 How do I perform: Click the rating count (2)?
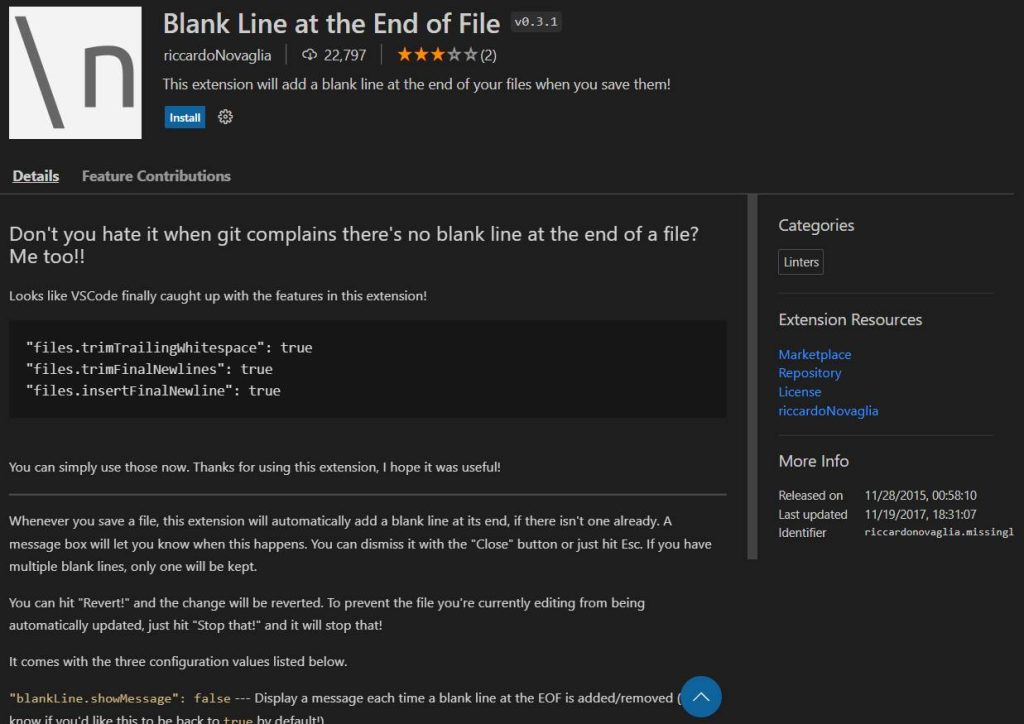pyautogui.click(x=488, y=55)
